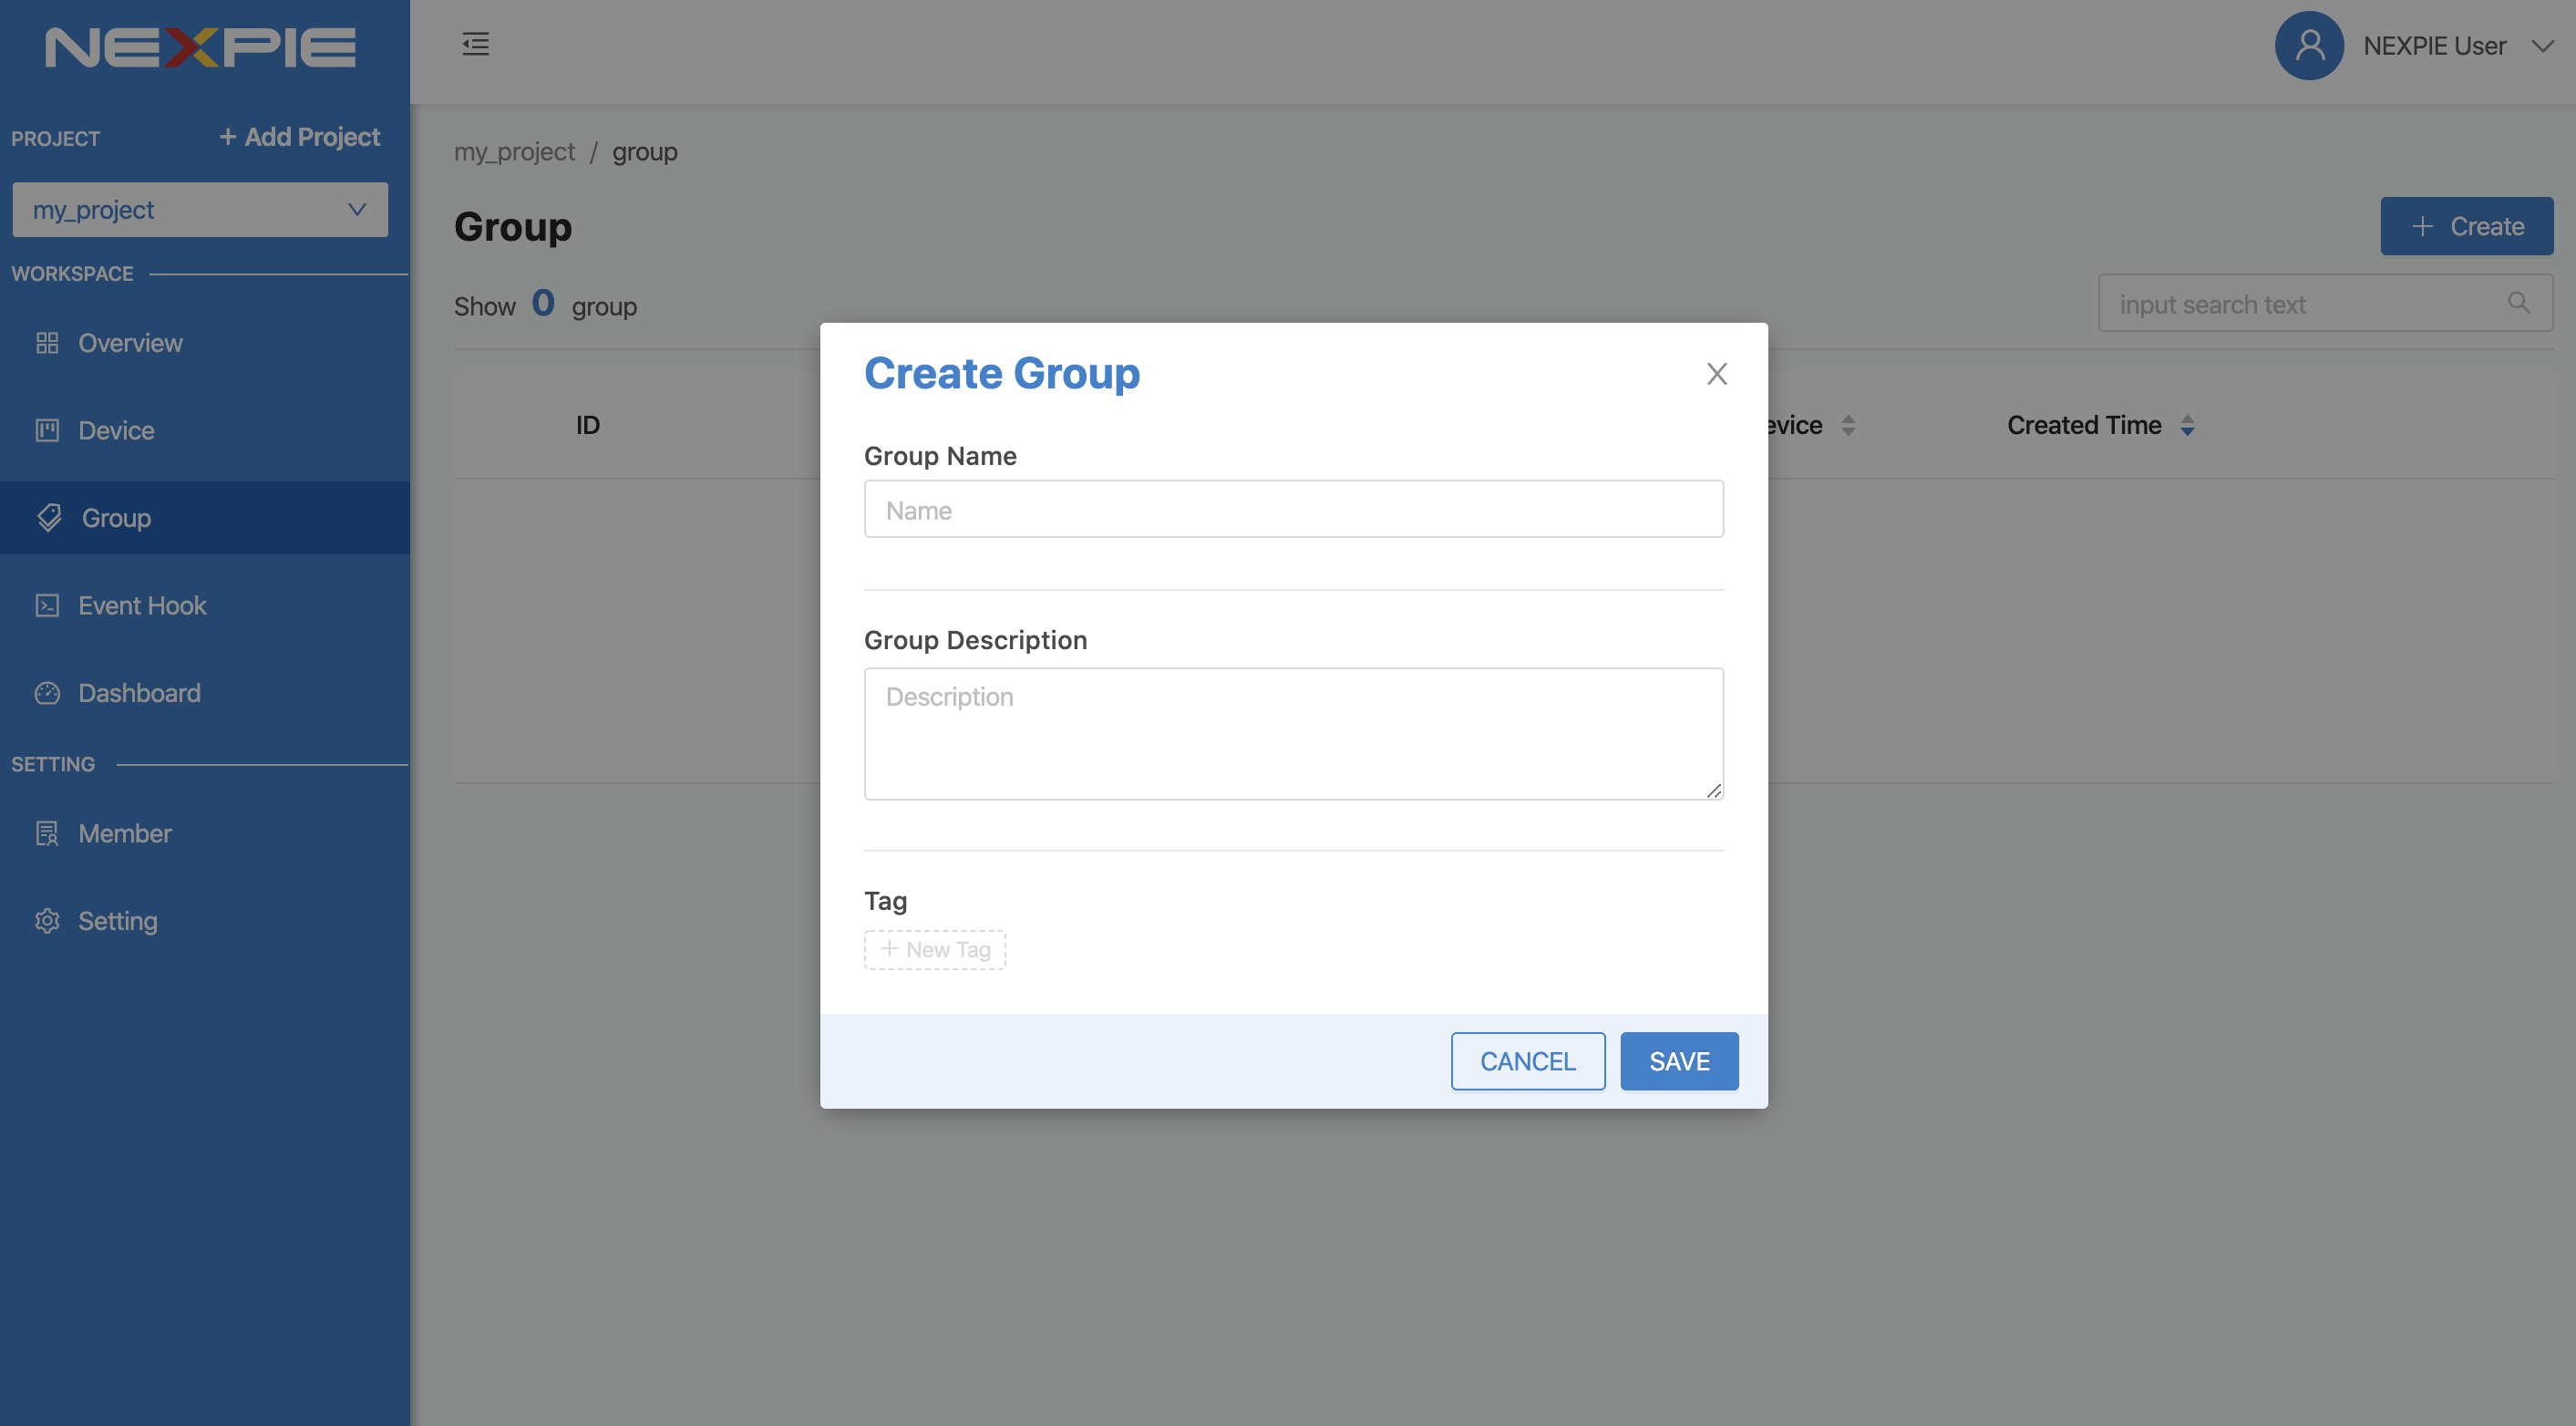The height and width of the screenshot is (1426, 2576).
Task: Click the group breadcrumb text
Action: [x=644, y=152]
